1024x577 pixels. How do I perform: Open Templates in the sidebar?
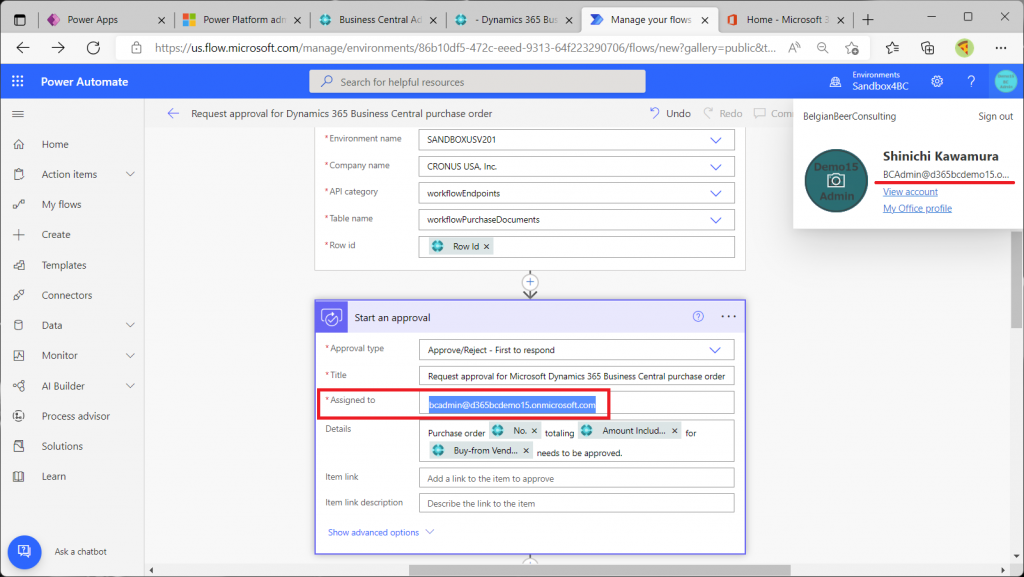coord(64,265)
